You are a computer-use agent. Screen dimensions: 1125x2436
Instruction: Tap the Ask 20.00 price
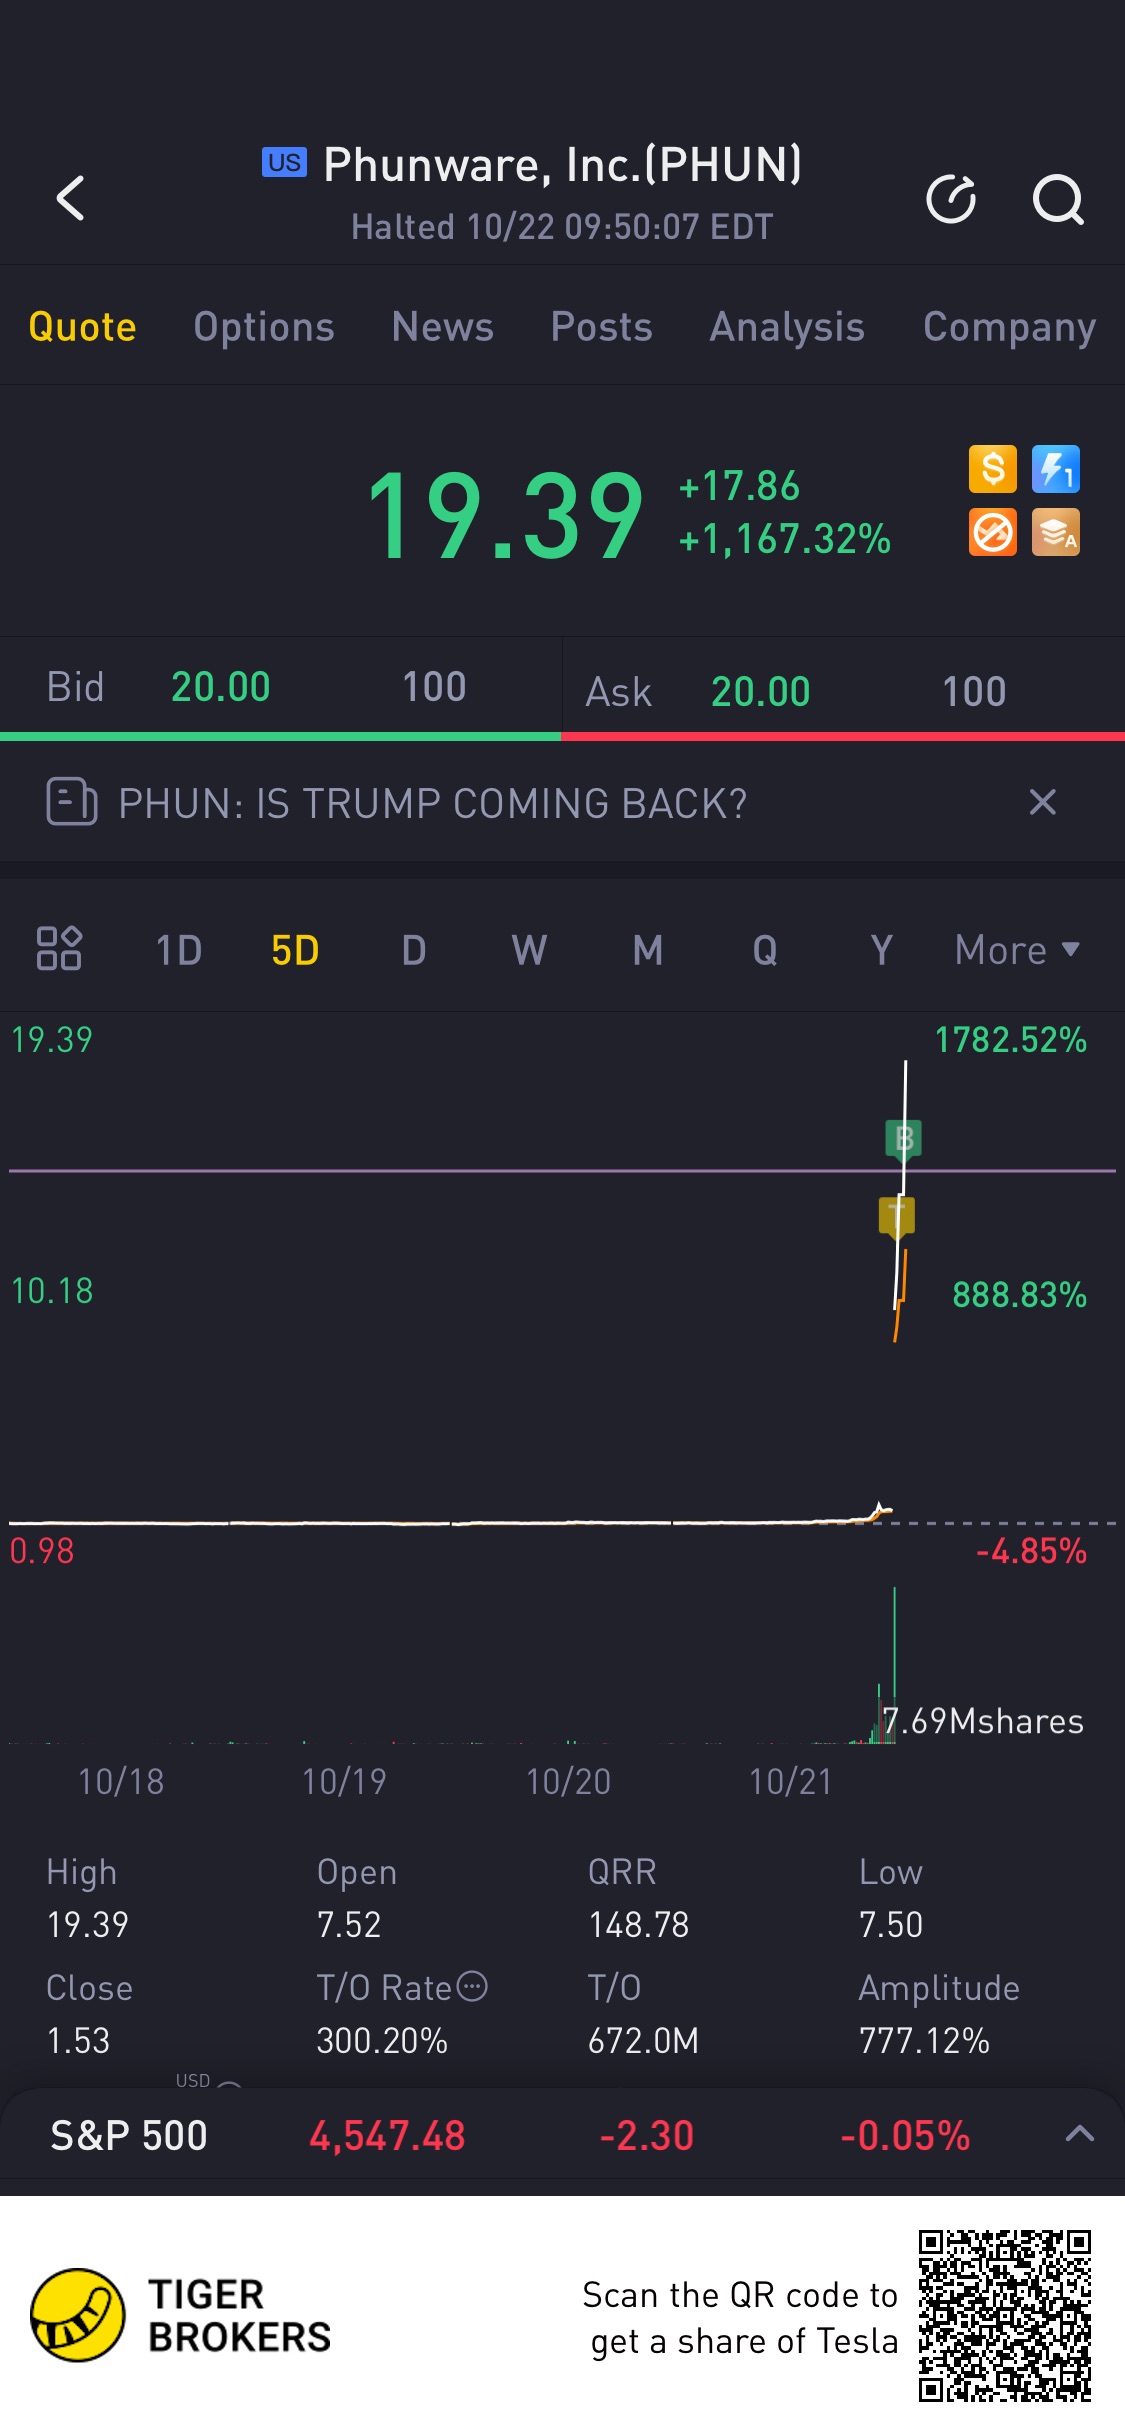760,691
